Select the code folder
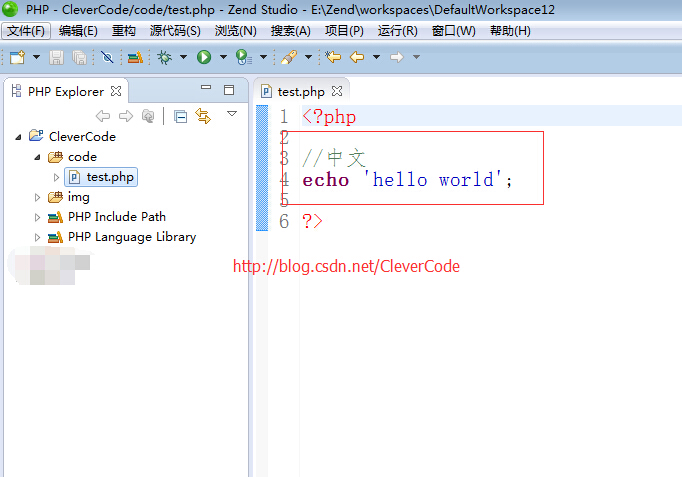This screenshot has width=682, height=477. click(x=82, y=157)
